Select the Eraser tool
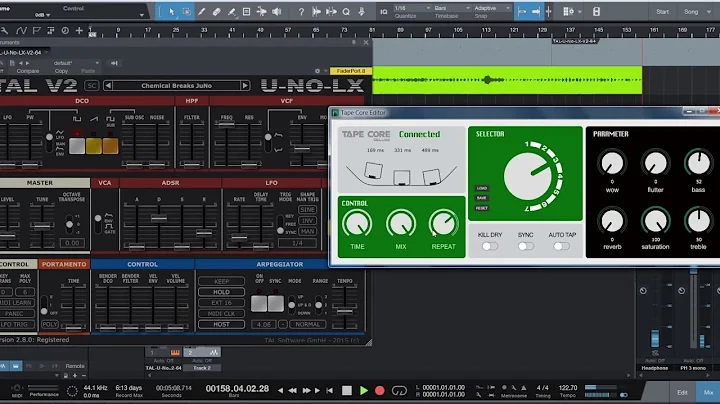Viewport: 720px width, 404px height. tap(216, 12)
